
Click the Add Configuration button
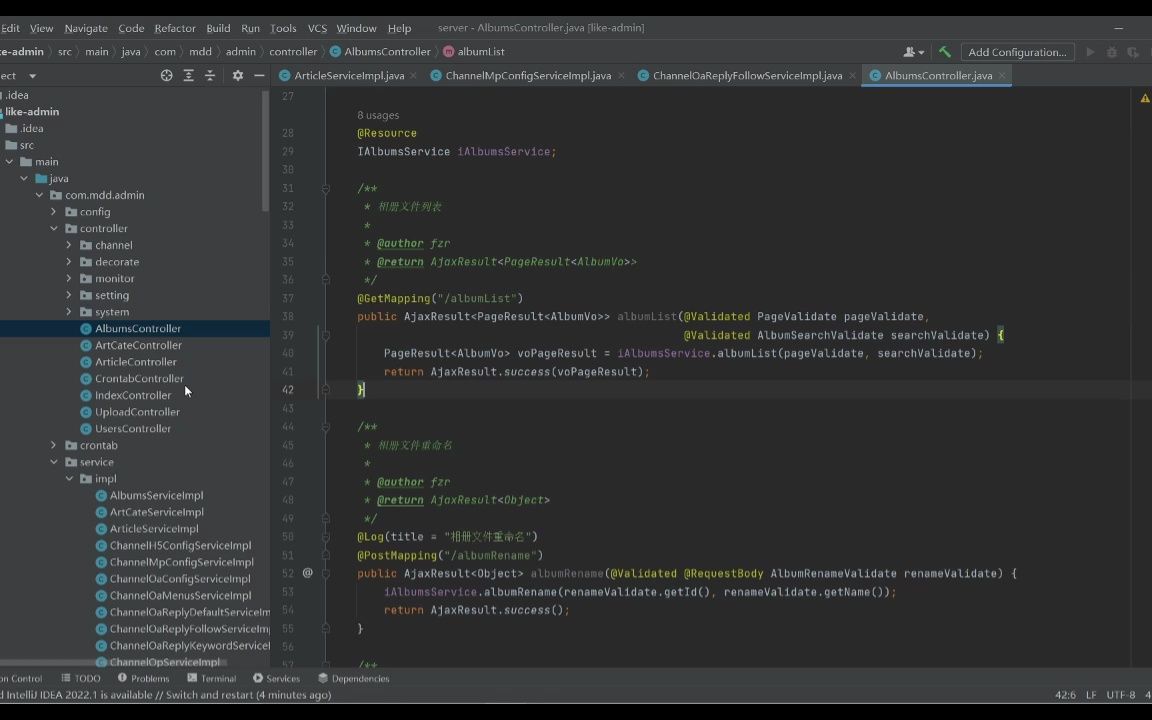coord(1017,51)
